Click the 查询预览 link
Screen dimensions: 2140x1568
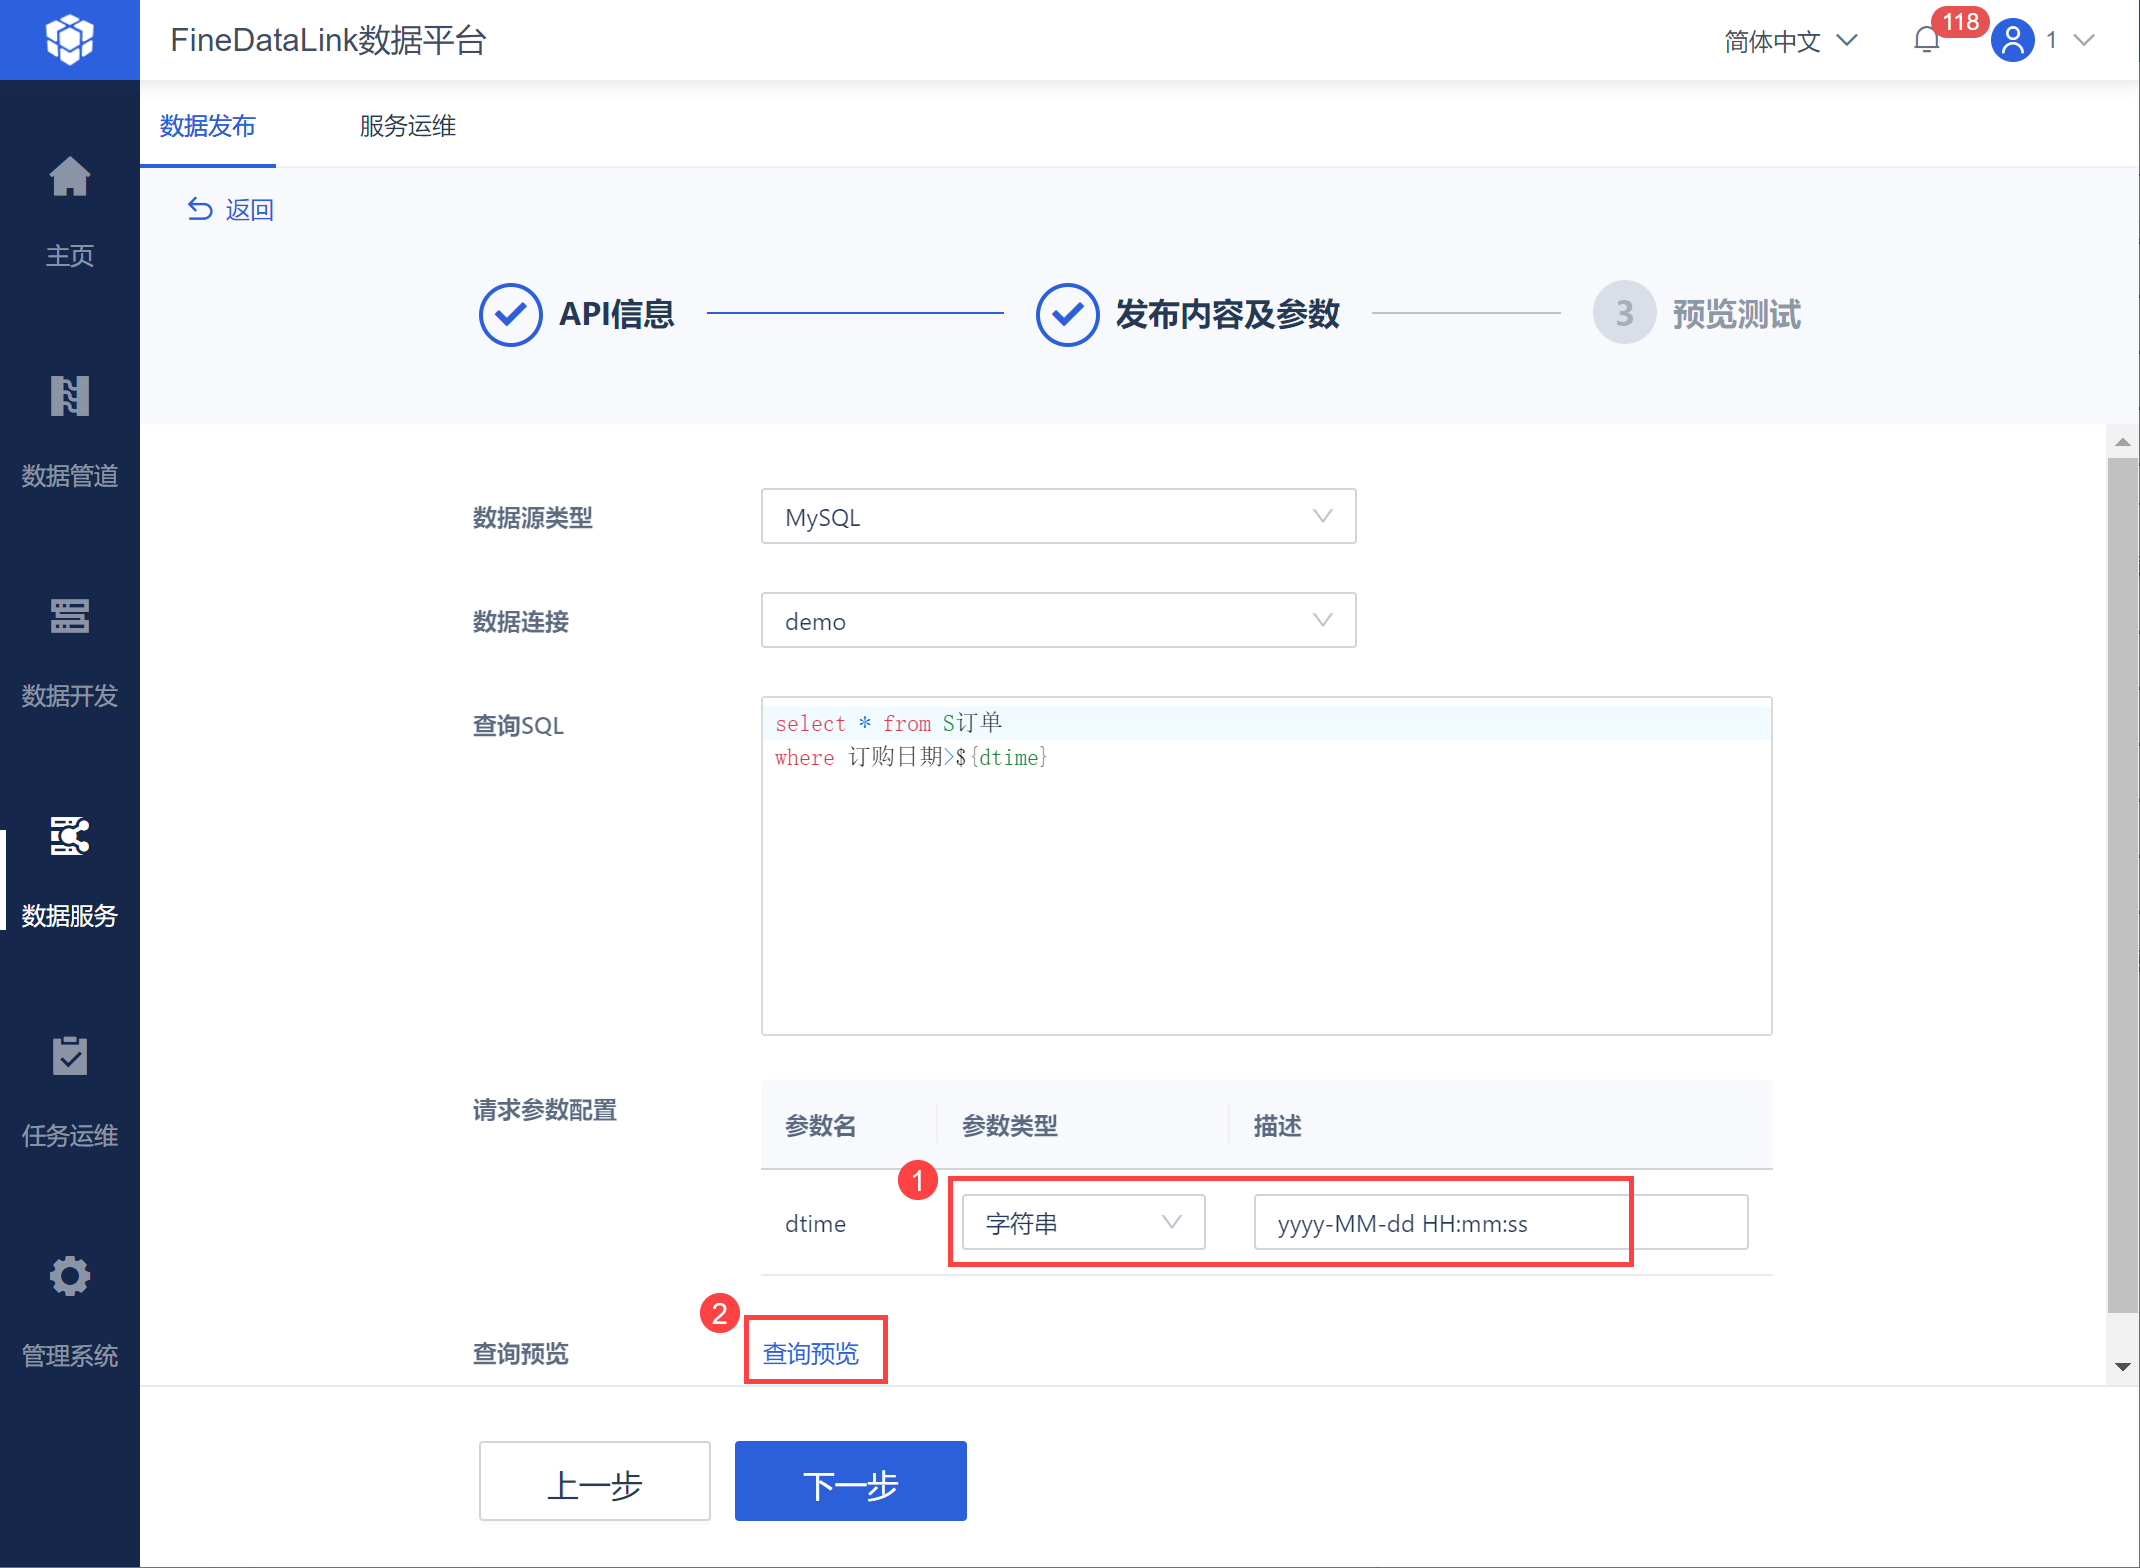[811, 1353]
